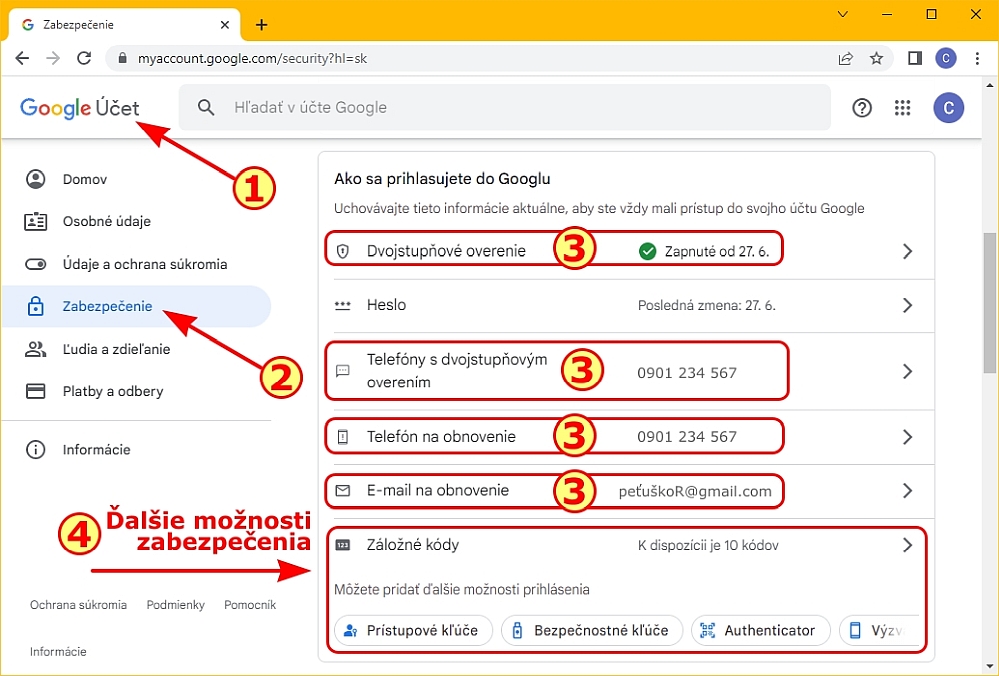Go back to the previous page
This screenshot has width=999, height=676.
22,59
